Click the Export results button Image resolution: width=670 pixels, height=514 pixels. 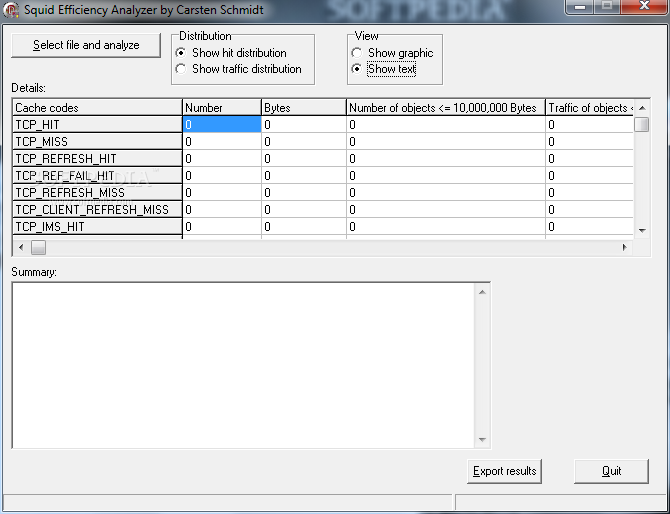(x=504, y=471)
